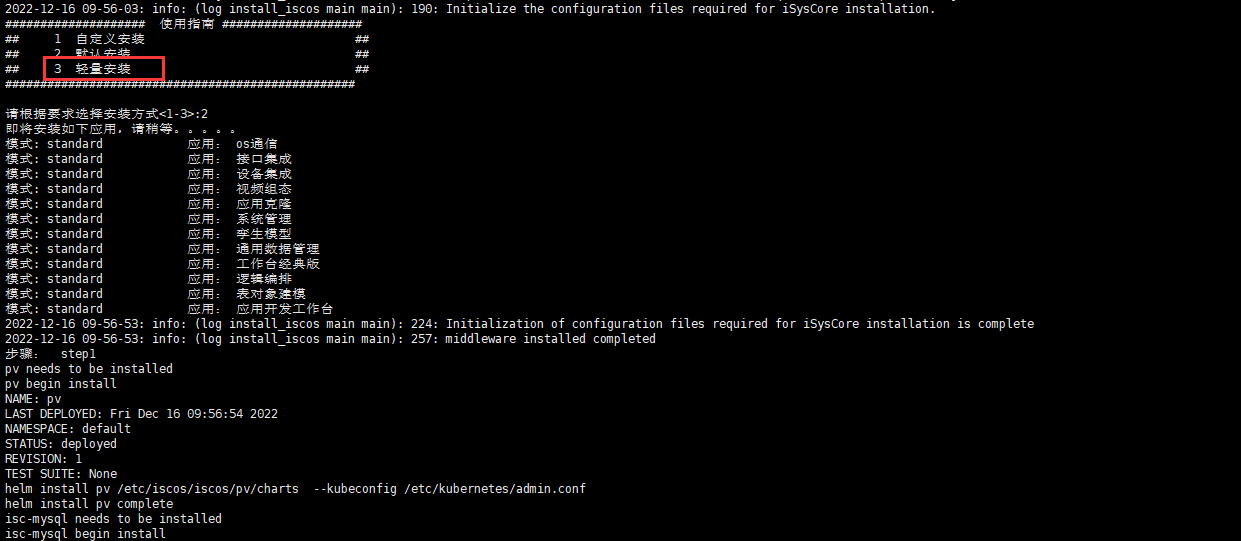This screenshot has height=541, width=1241.
Task: Click the '系统管理' application entry
Action: pos(263,219)
